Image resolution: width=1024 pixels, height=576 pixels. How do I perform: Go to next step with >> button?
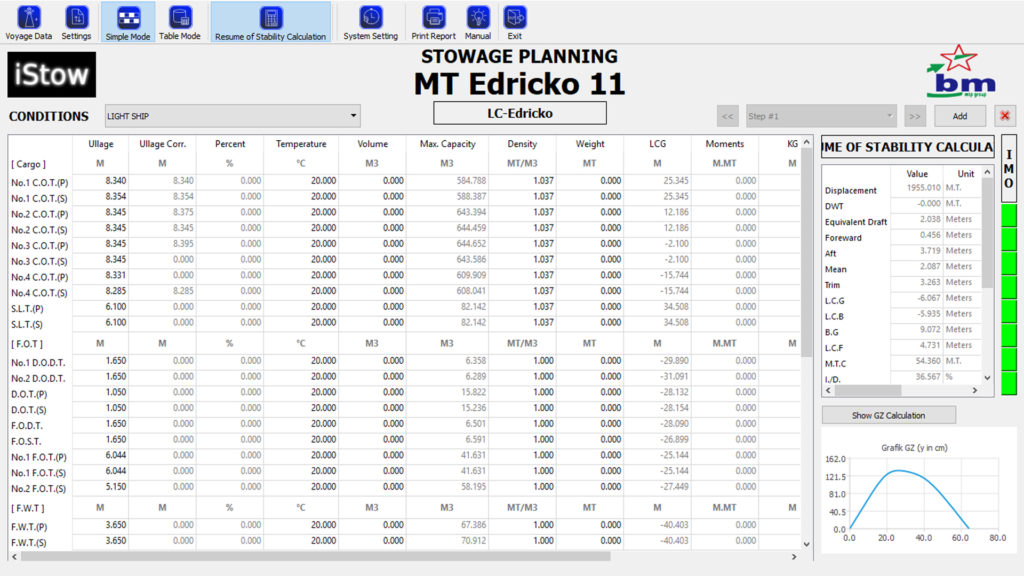coord(915,116)
